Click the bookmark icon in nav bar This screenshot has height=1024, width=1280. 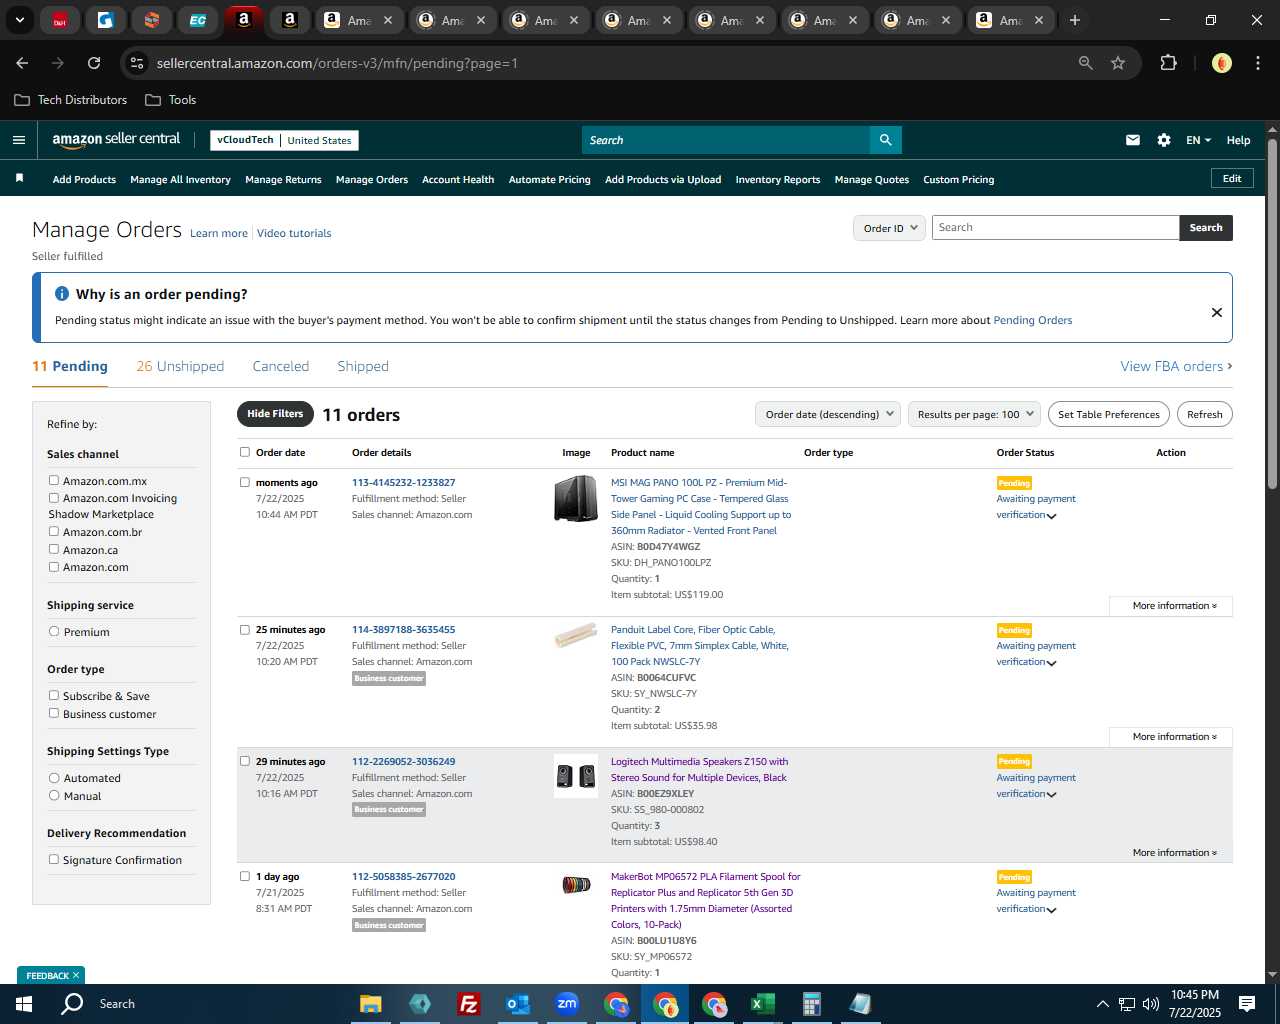pyautogui.click(x=19, y=178)
